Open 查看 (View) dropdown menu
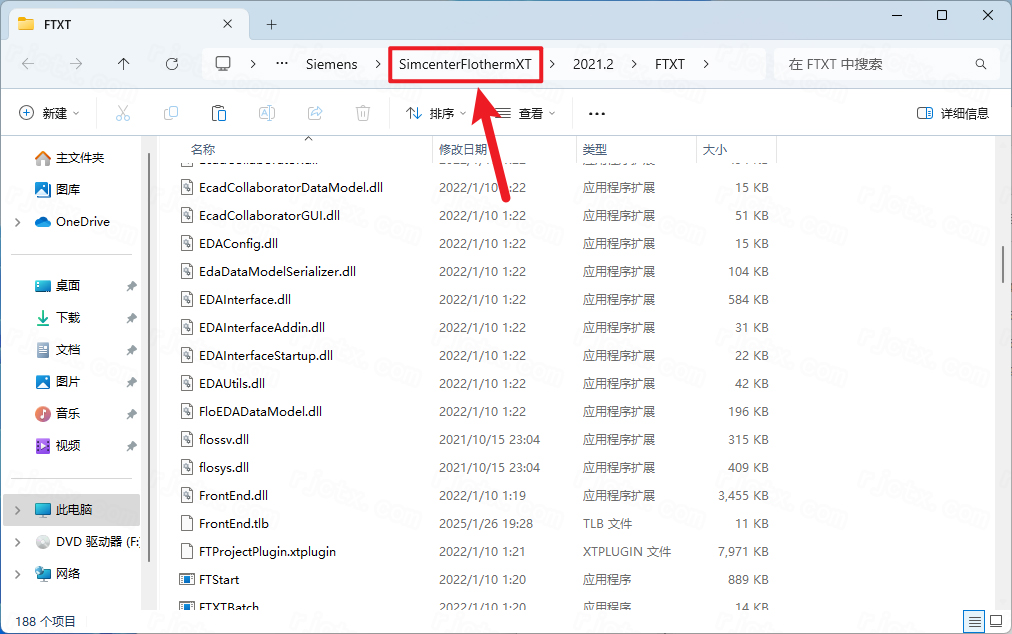This screenshot has width=1012, height=634. tap(526, 114)
